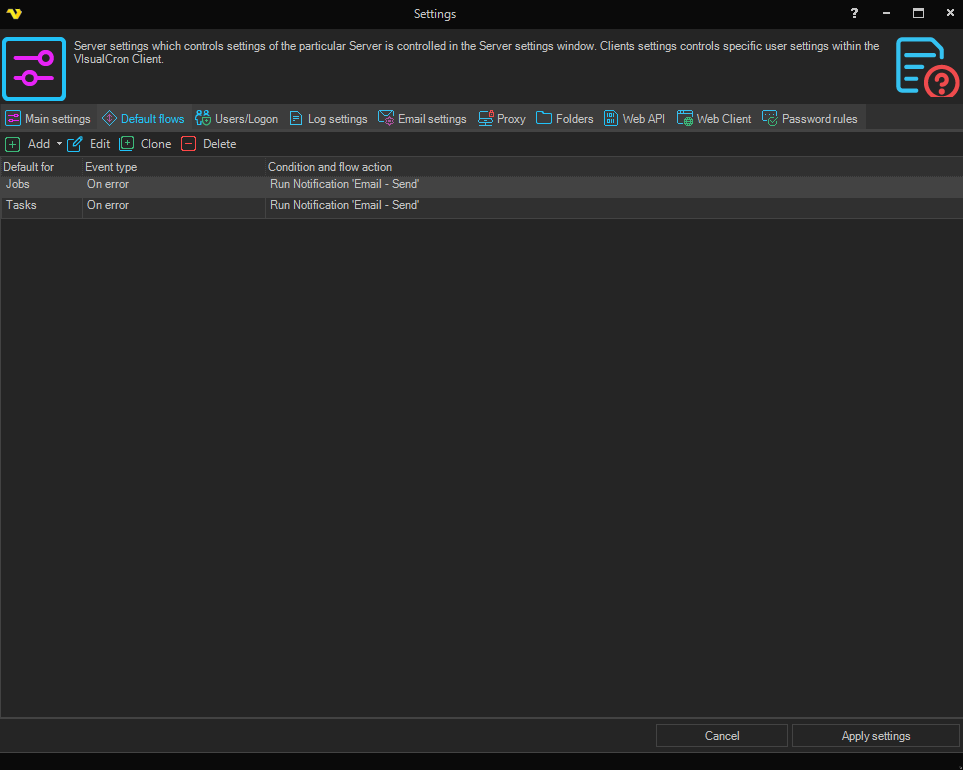Sort by the Event type column header

coord(172,167)
